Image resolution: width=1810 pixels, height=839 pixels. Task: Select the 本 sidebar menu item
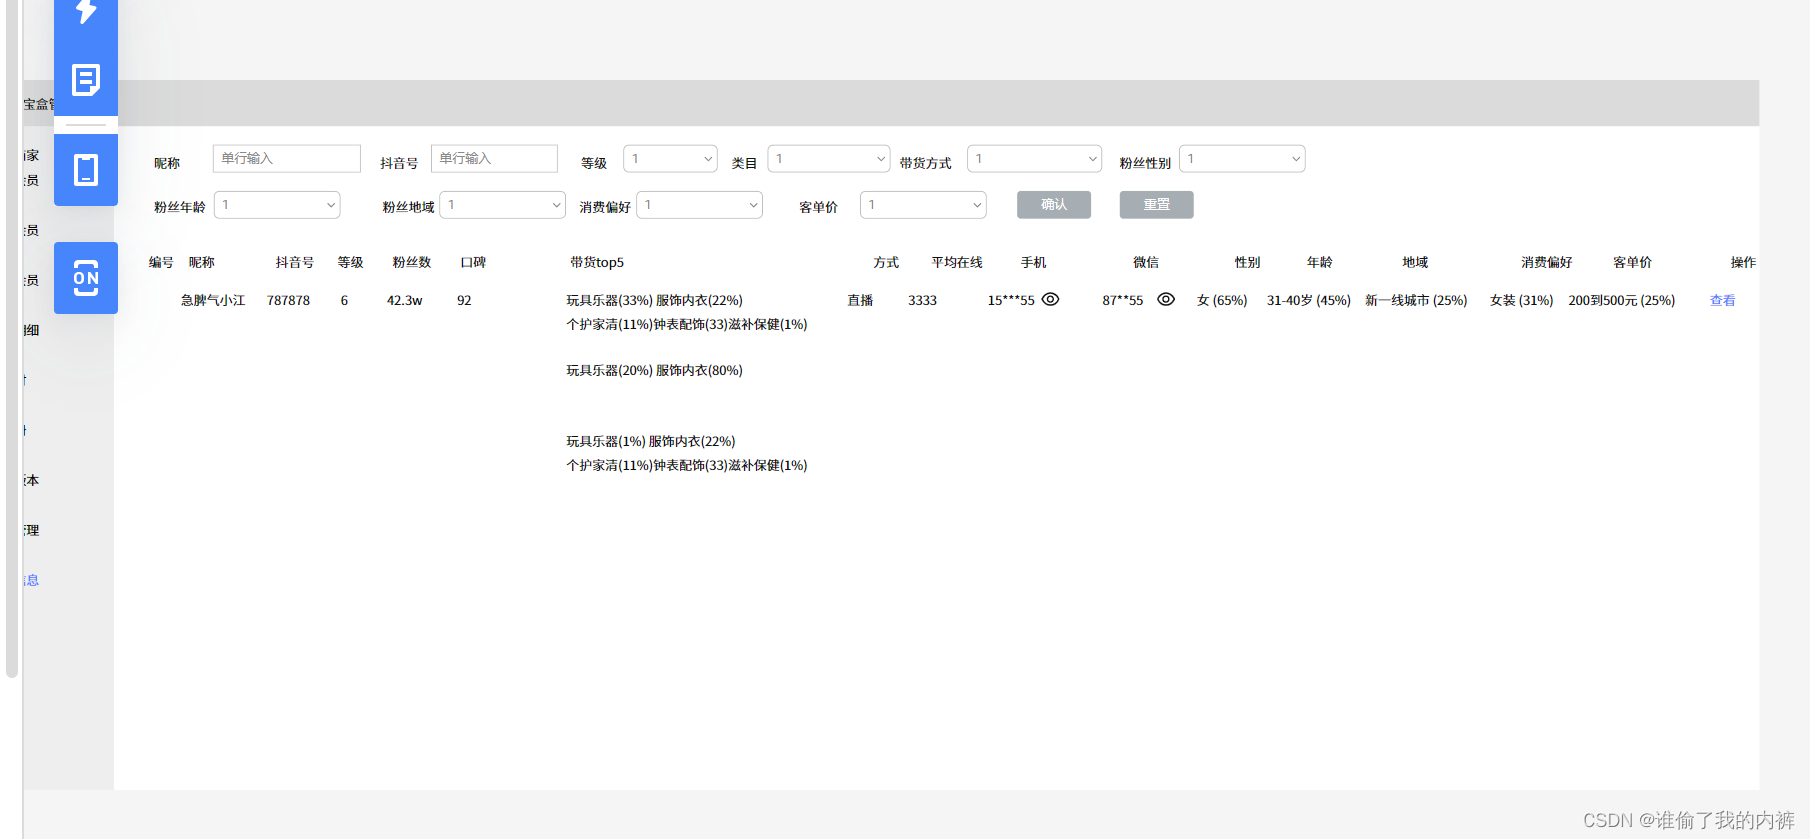pos(31,481)
